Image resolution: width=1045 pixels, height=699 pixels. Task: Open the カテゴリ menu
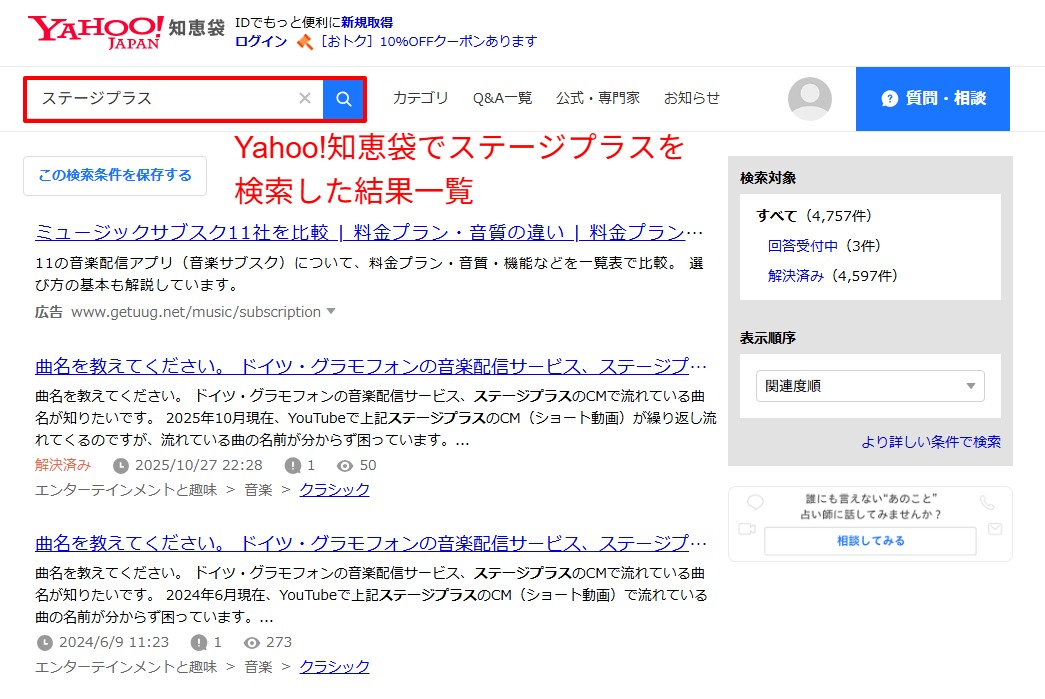click(421, 98)
